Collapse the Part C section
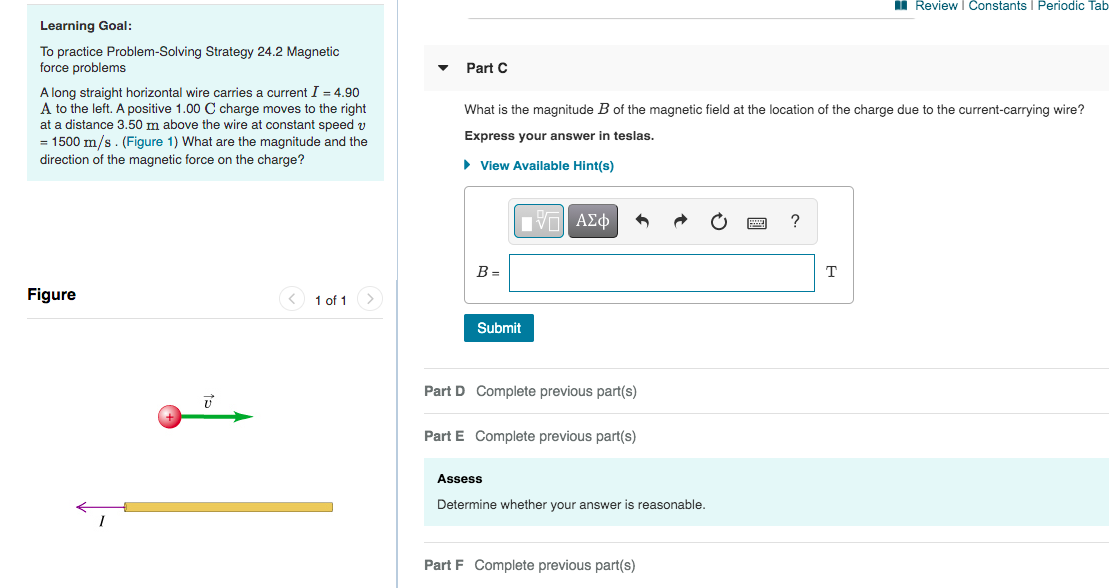This screenshot has height=588, width=1109. point(443,68)
